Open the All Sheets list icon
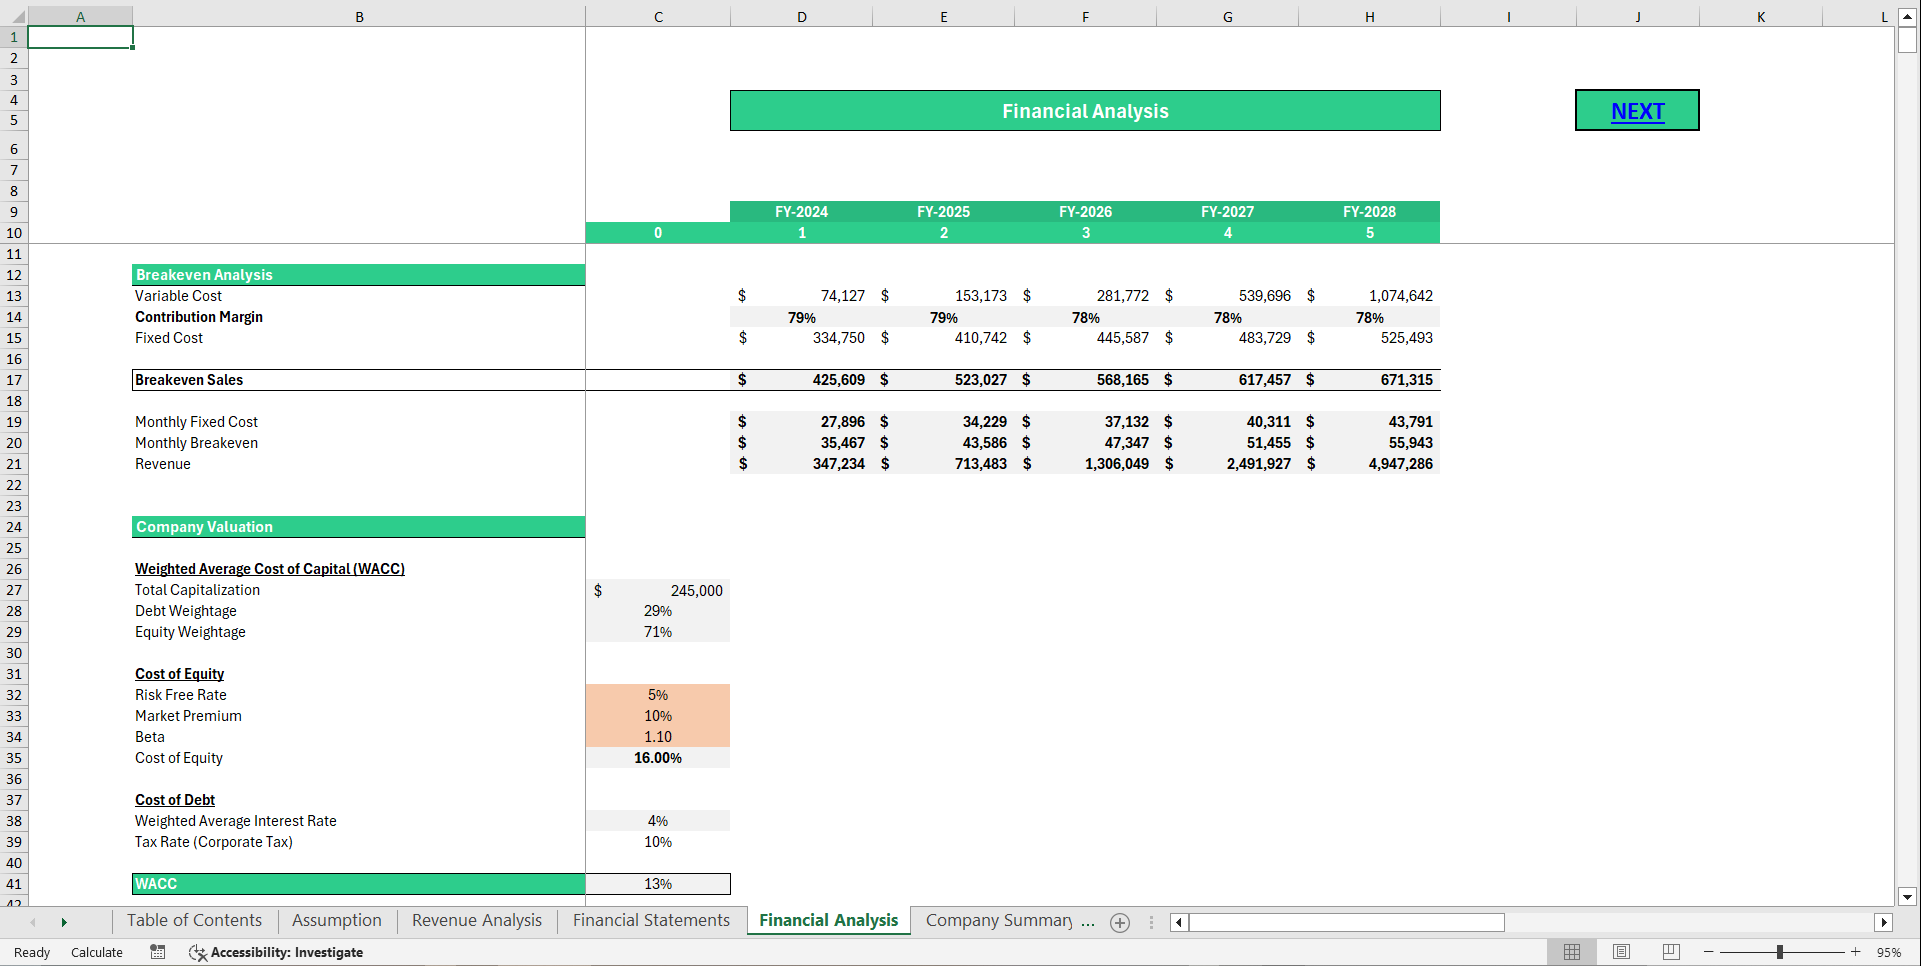Image resolution: width=1921 pixels, height=966 pixels. [x=1151, y=922]
